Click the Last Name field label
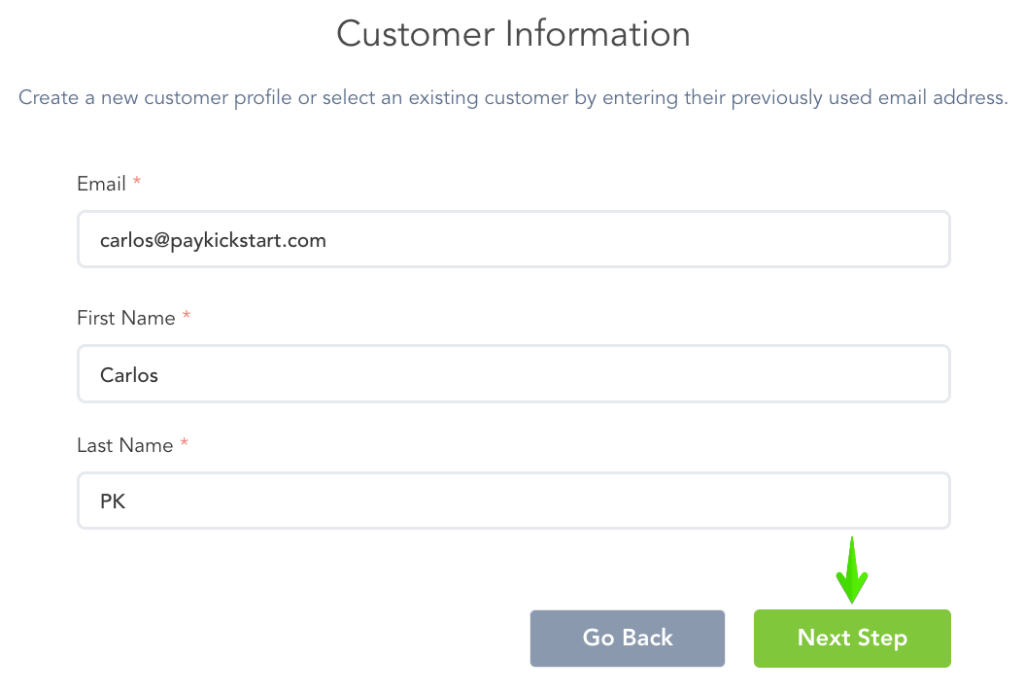Screen dimensions: 1024x692 point(125,446)
